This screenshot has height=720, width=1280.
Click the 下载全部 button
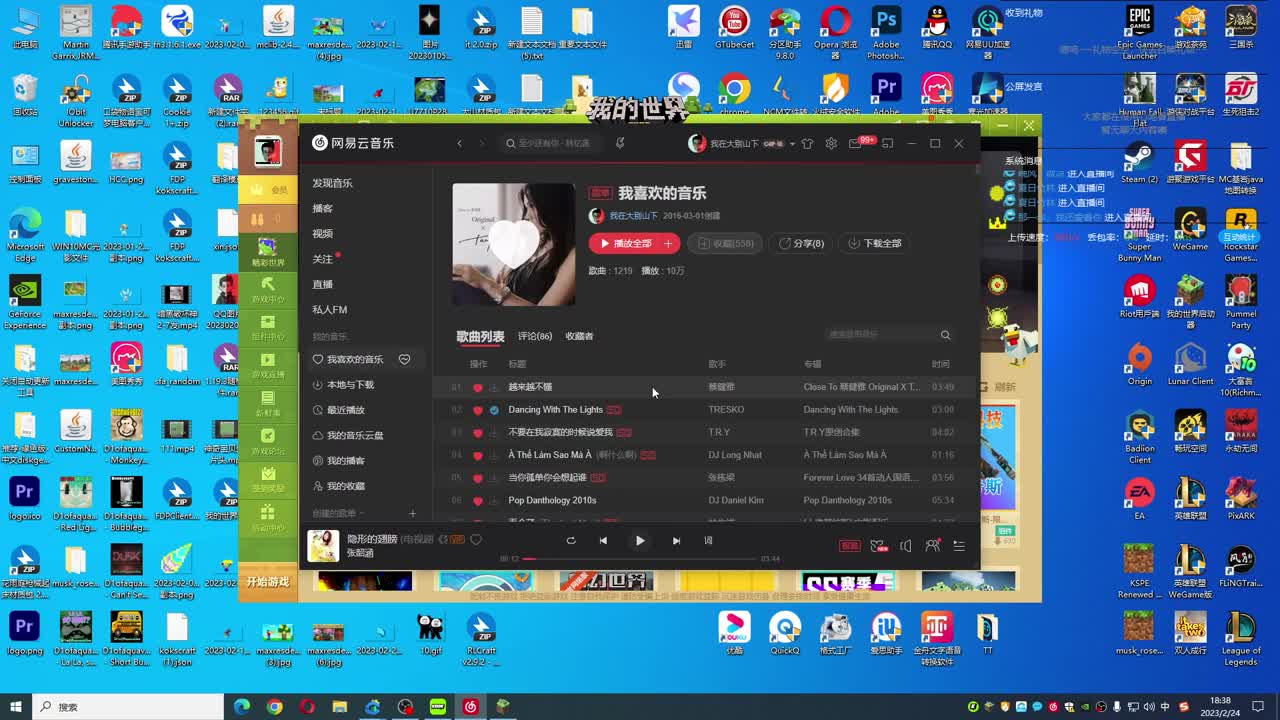click(874, 243)
